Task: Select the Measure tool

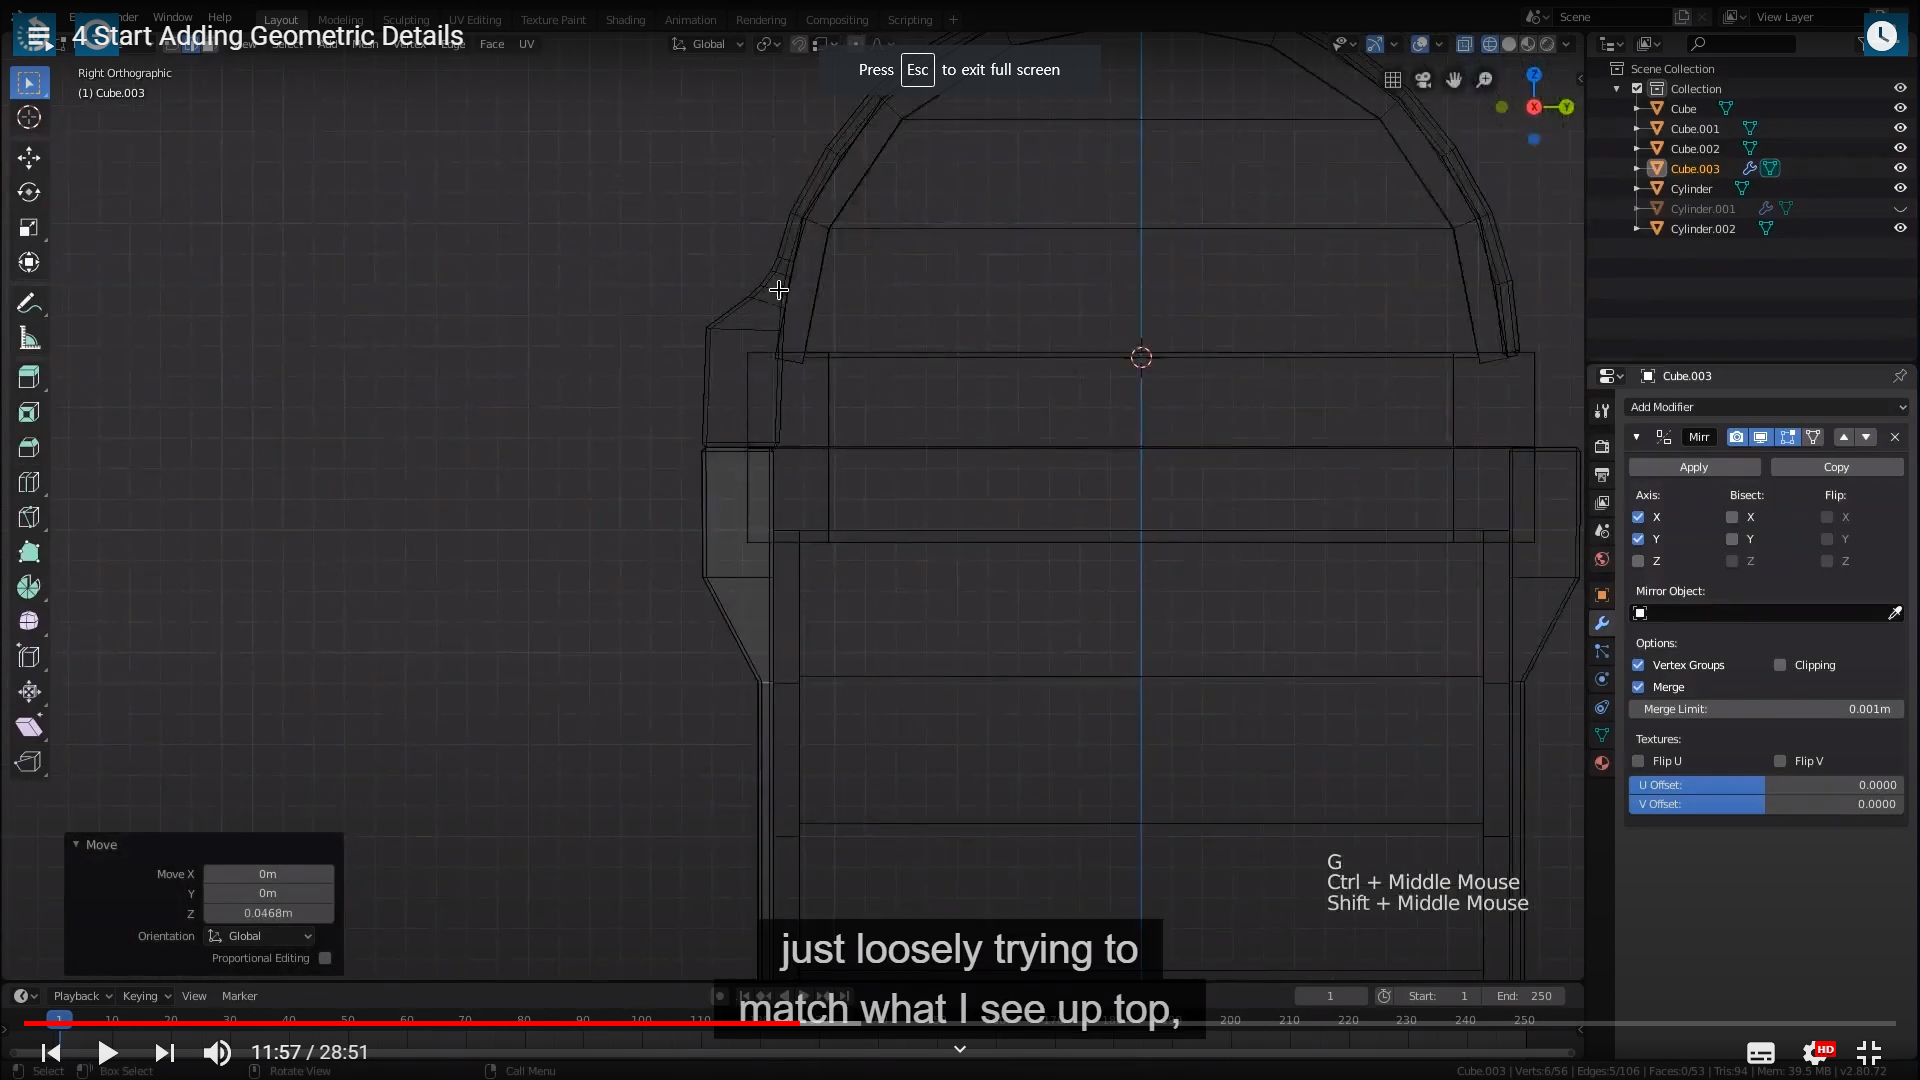Action: tap(29, 339)
